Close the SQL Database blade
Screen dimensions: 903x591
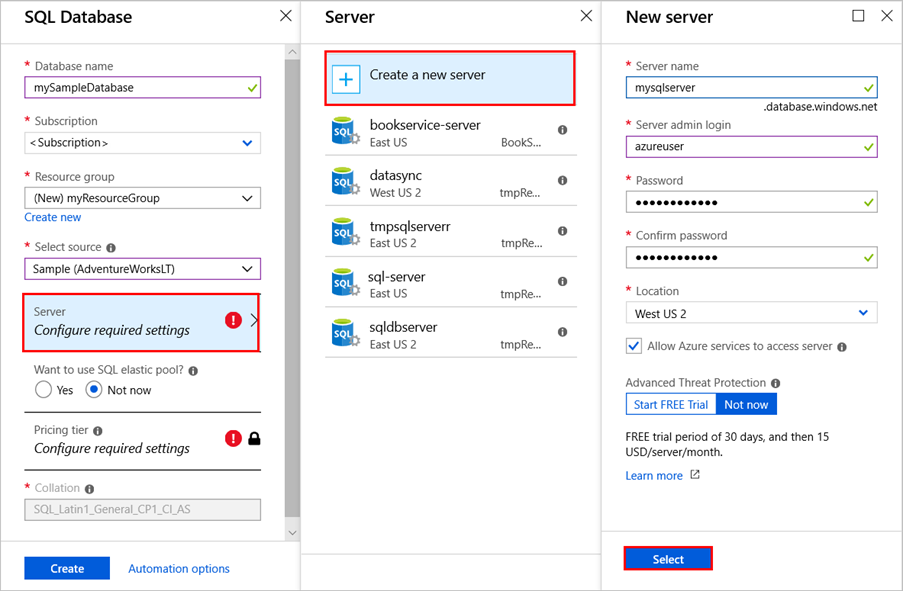(x=286, y=16)
